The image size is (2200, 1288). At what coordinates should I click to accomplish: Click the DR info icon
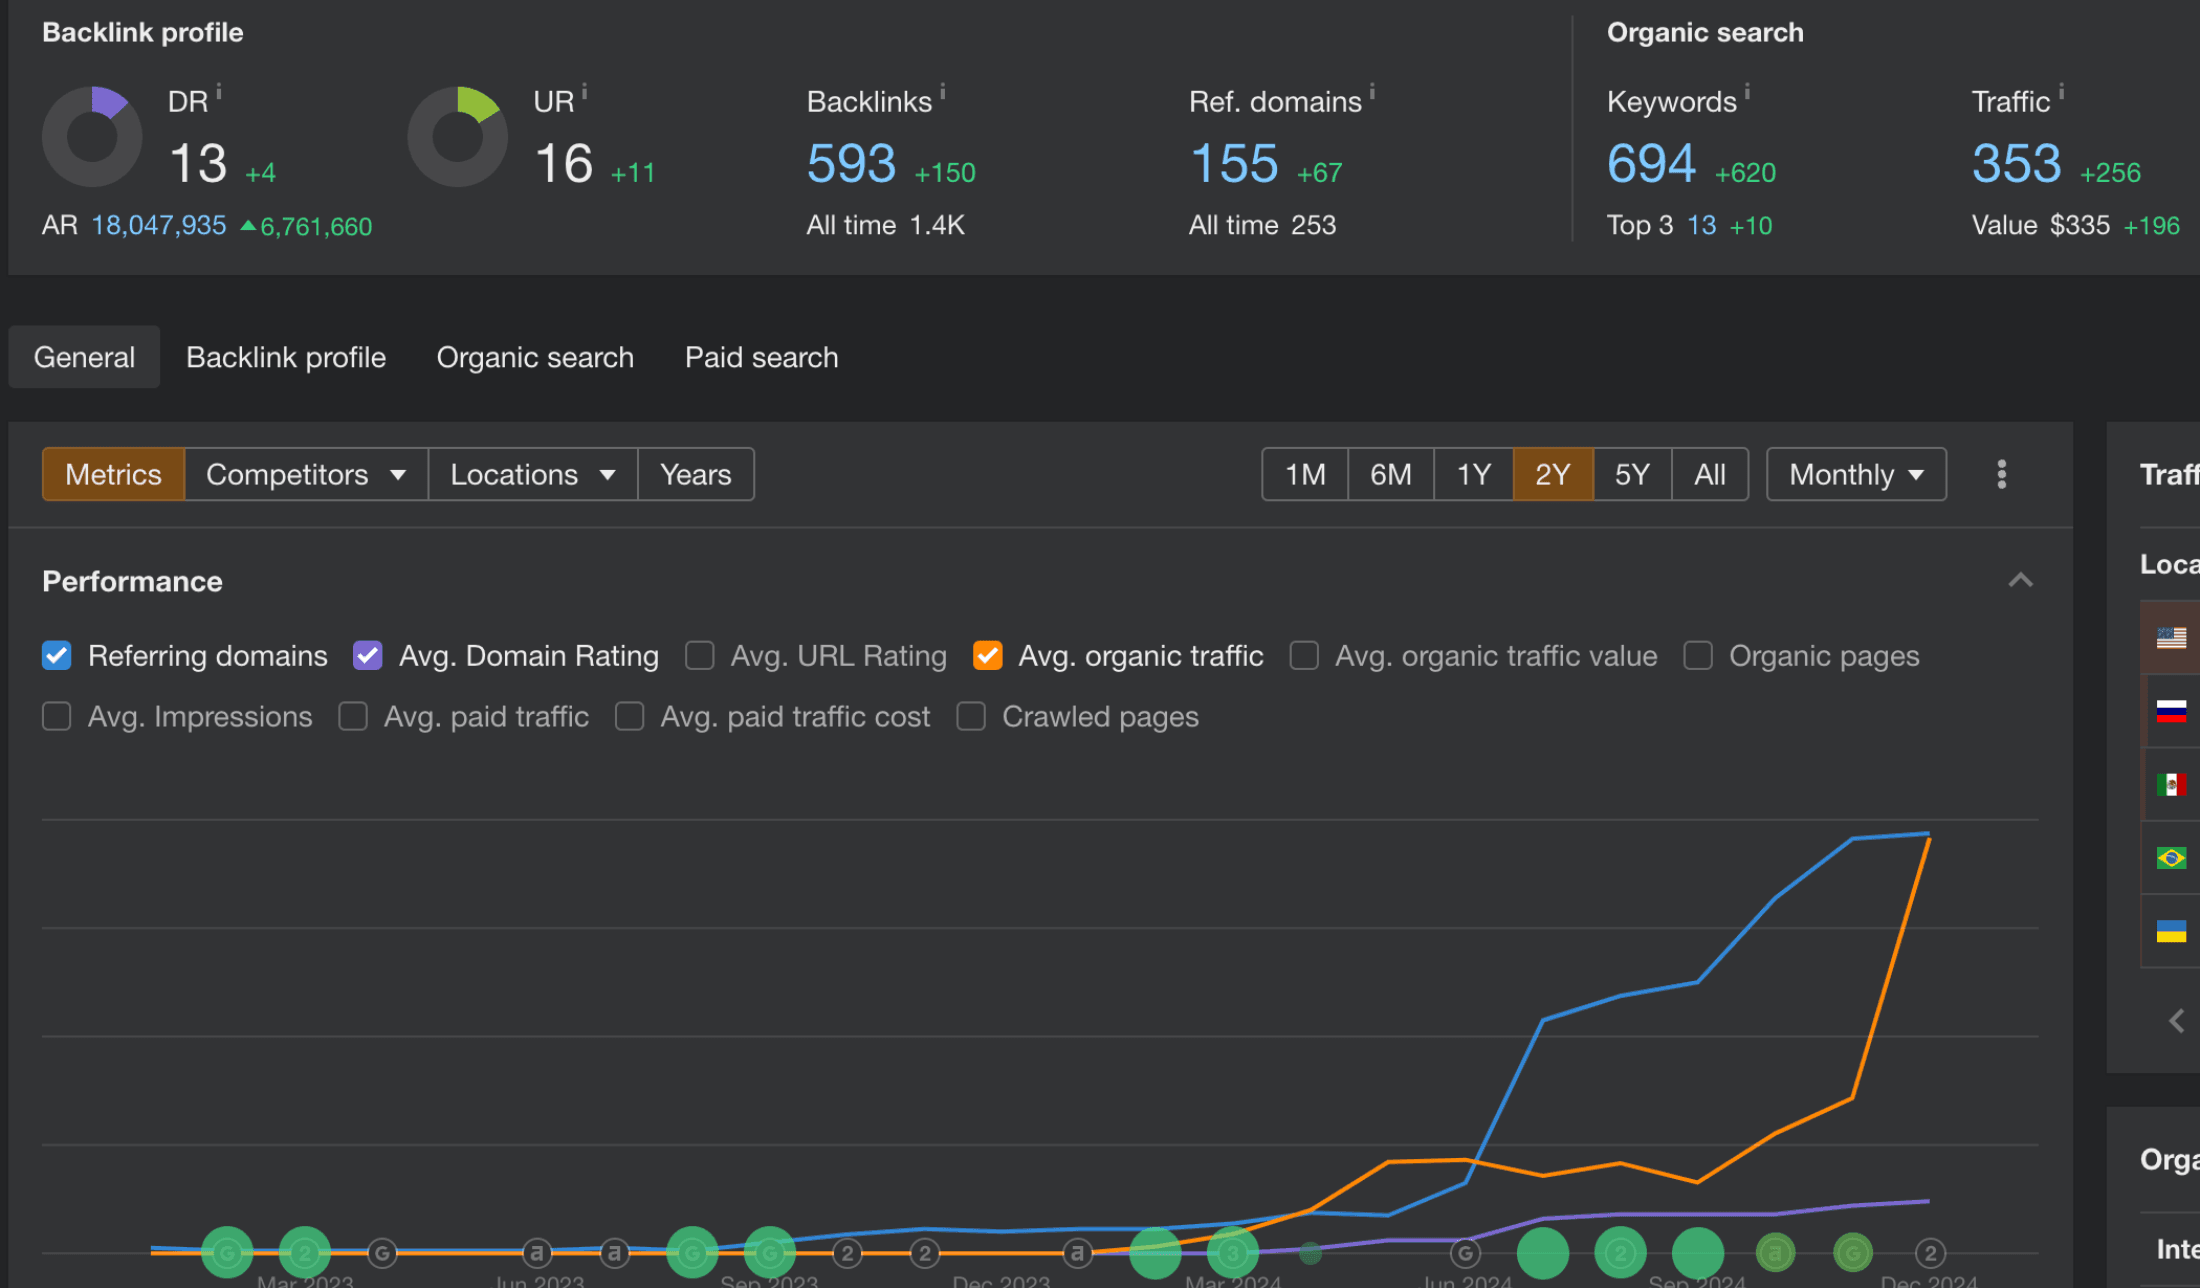[219, 92]
